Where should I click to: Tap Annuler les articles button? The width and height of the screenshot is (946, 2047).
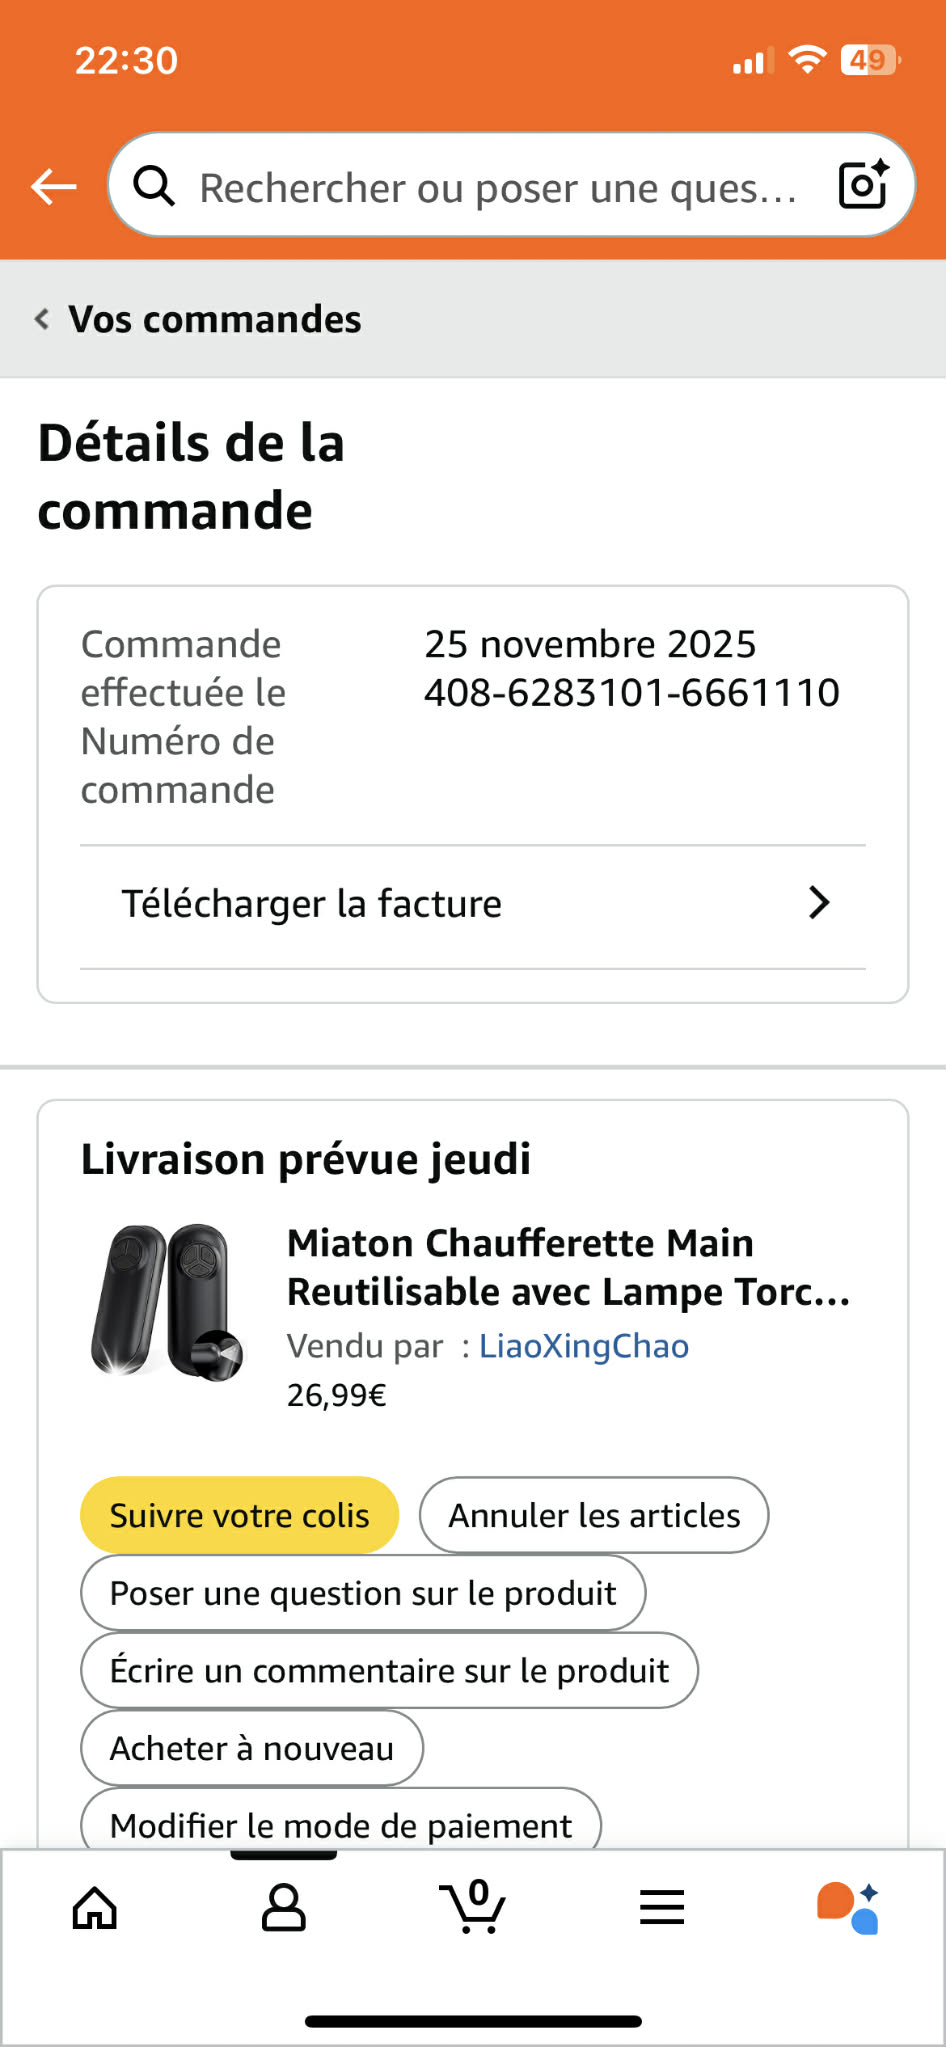[x=594, y=1515]
